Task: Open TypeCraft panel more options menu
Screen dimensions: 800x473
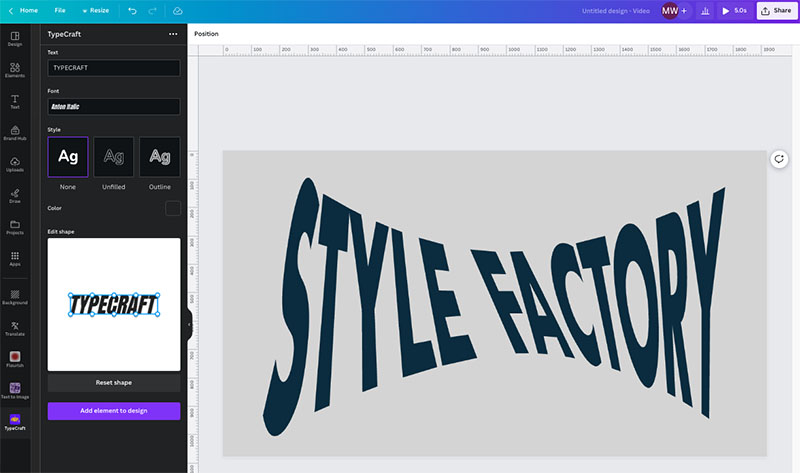Action: point(173,34)
